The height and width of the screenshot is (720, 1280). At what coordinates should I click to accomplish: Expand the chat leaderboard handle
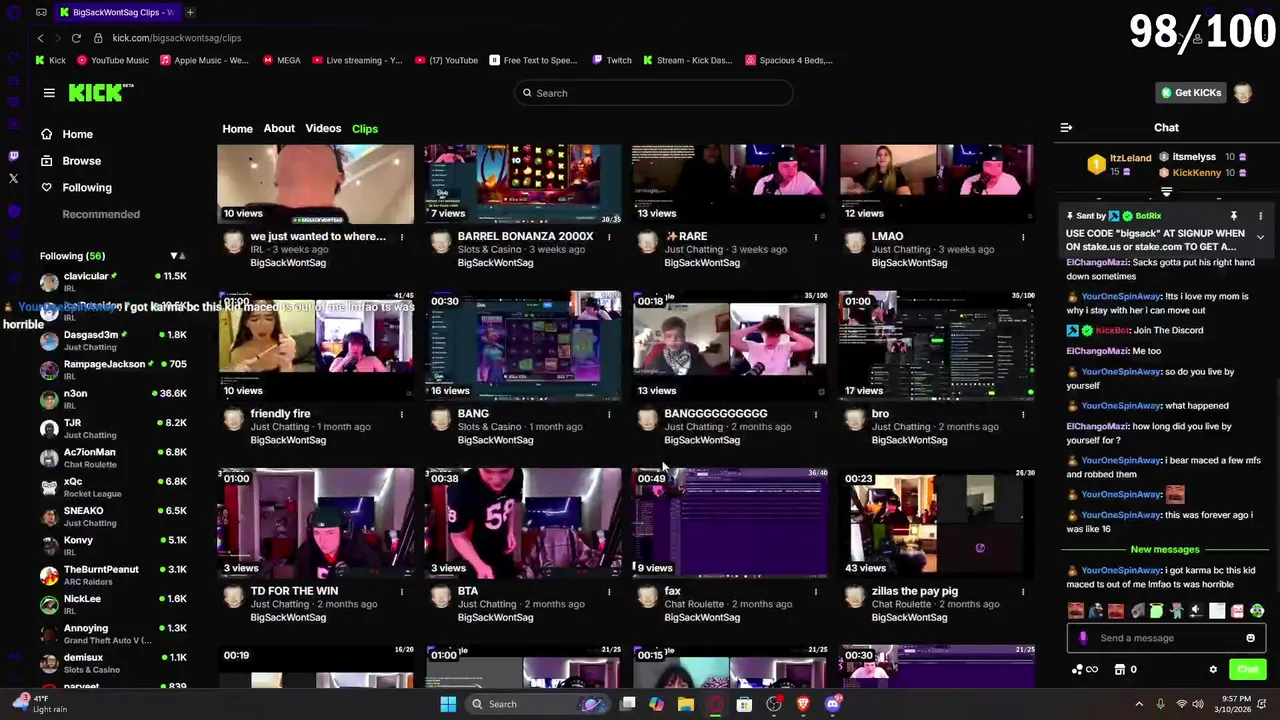(x=1166, y=191)
